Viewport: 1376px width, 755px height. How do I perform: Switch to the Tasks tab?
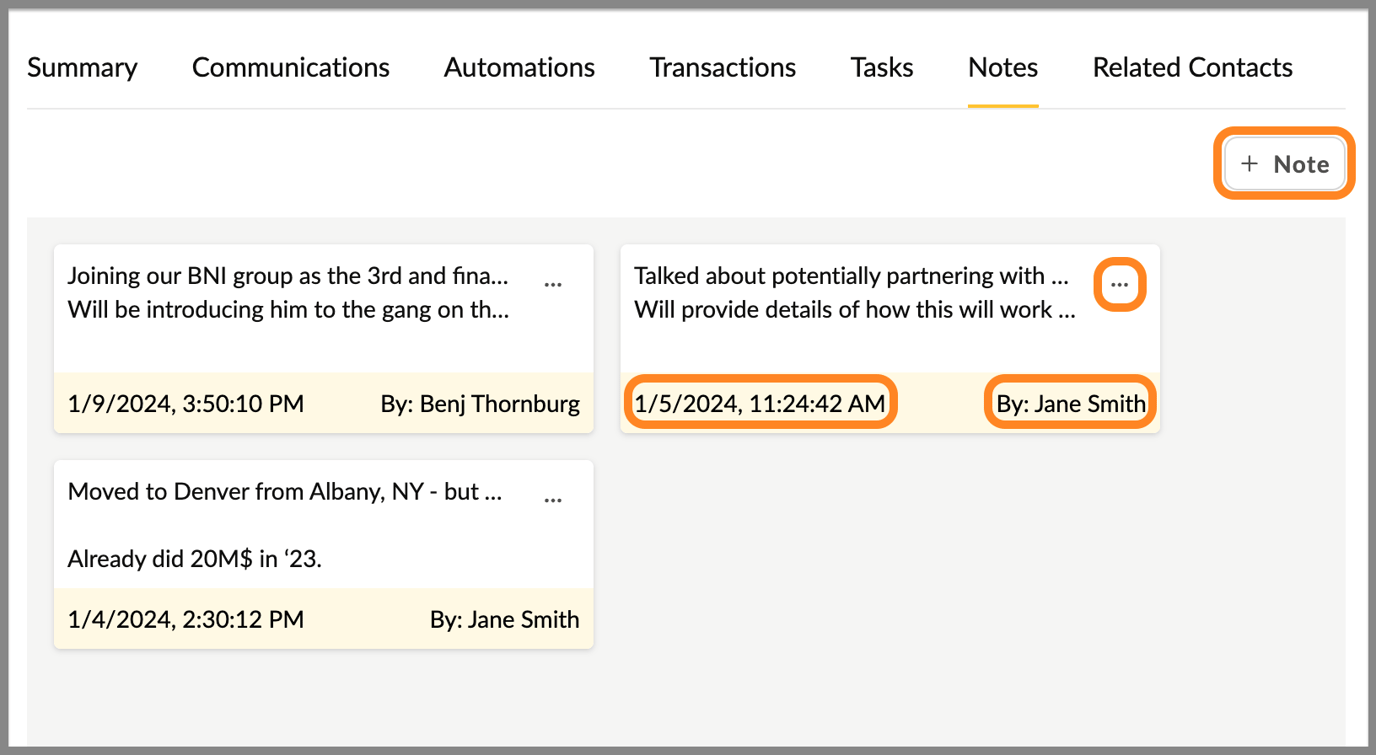tap(881, 67)
